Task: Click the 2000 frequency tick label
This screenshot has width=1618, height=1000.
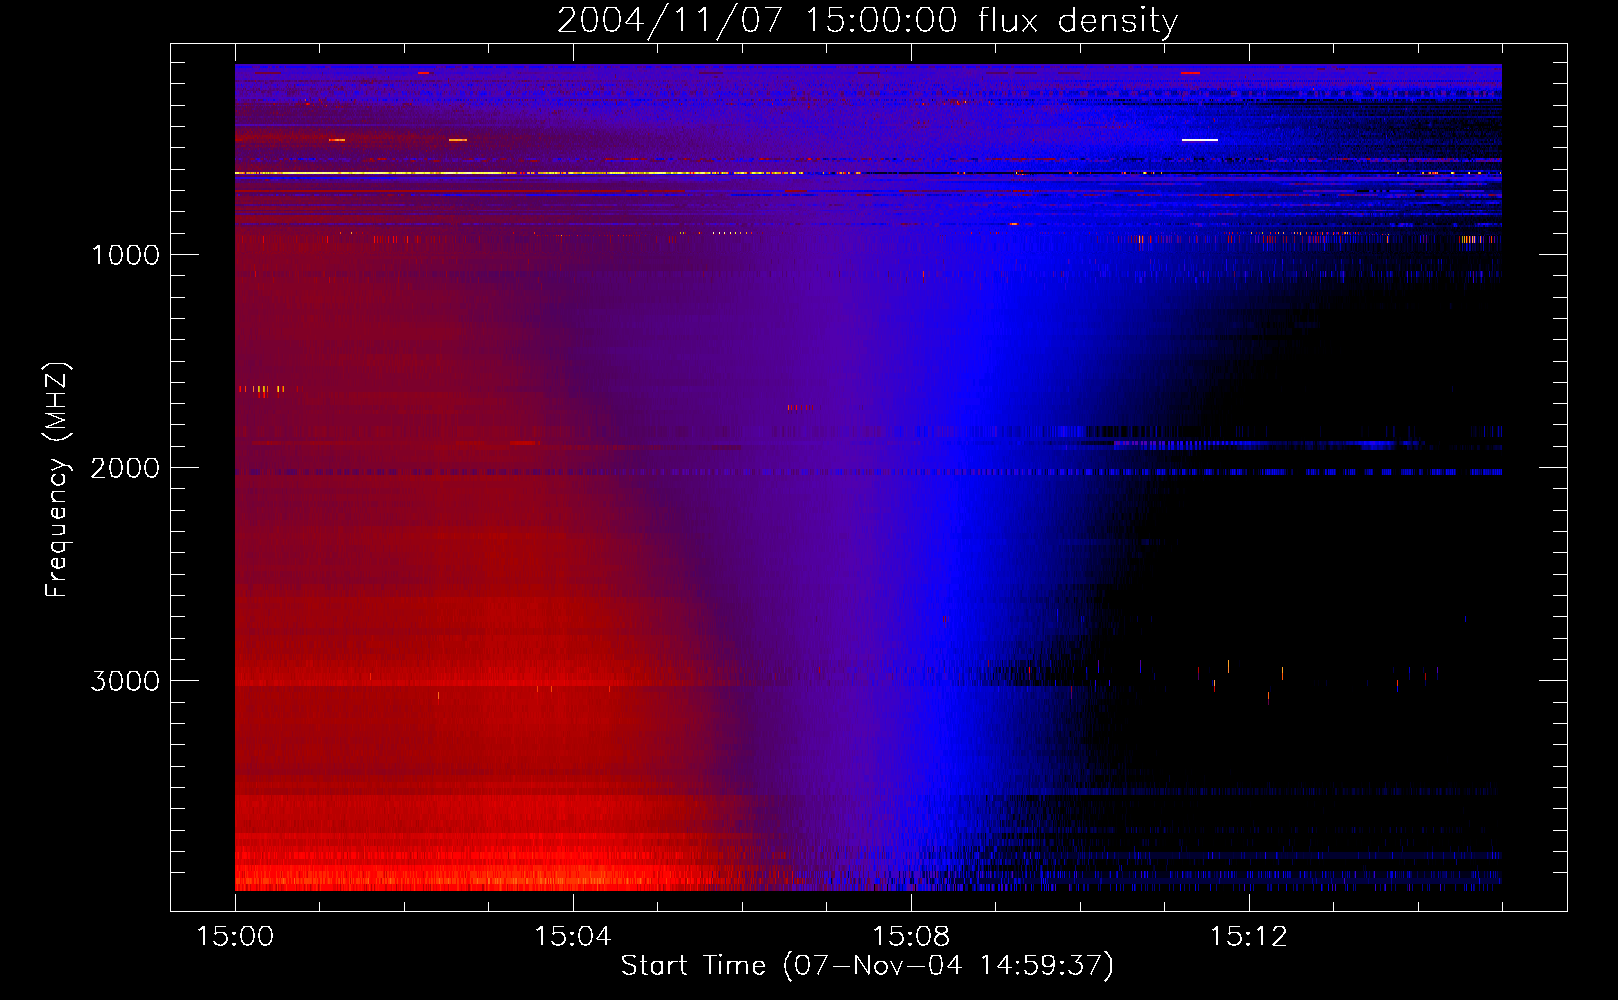Action: pyautogui.click(x=125, y=468)
